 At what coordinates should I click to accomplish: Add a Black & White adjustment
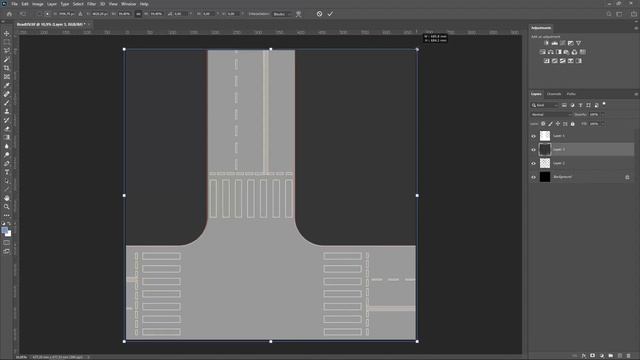[558, 52]
